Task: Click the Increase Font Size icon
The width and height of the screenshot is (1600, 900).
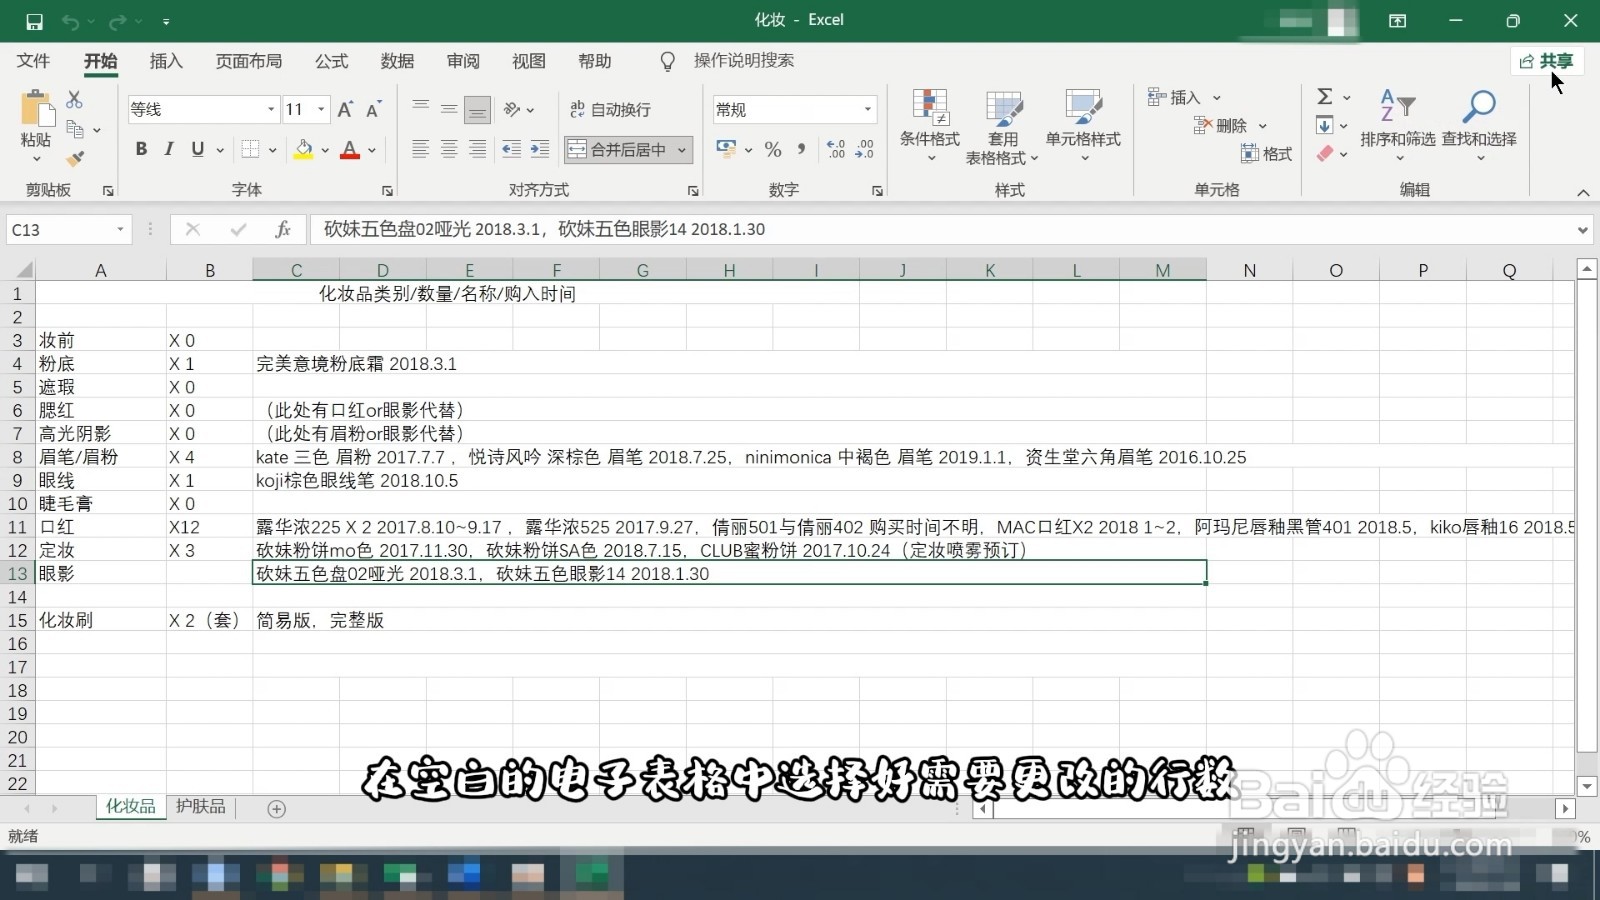Action: pyautogui.click(x=343, y=109)
